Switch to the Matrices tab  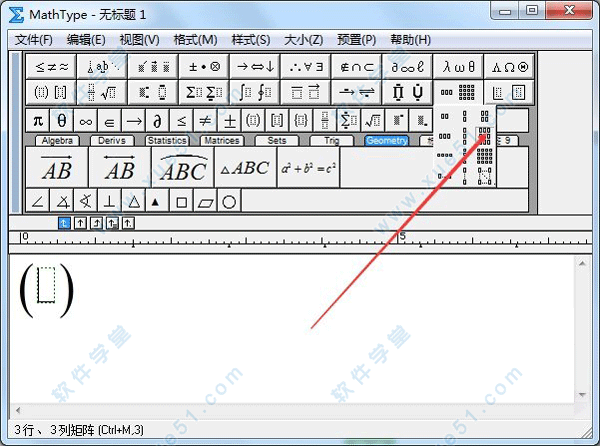[x=222, y=141]
